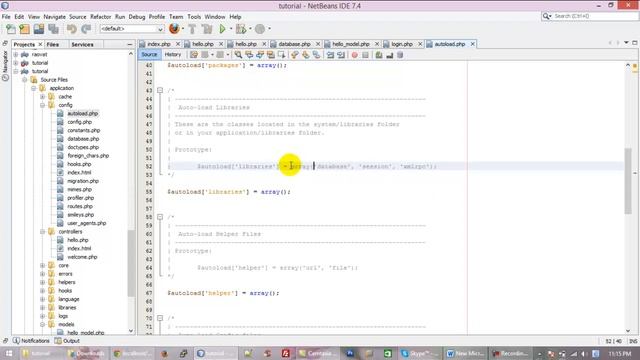The image size is (640, 360).
Task: Open the configuration <default> combo box
Action: point(131,29)
